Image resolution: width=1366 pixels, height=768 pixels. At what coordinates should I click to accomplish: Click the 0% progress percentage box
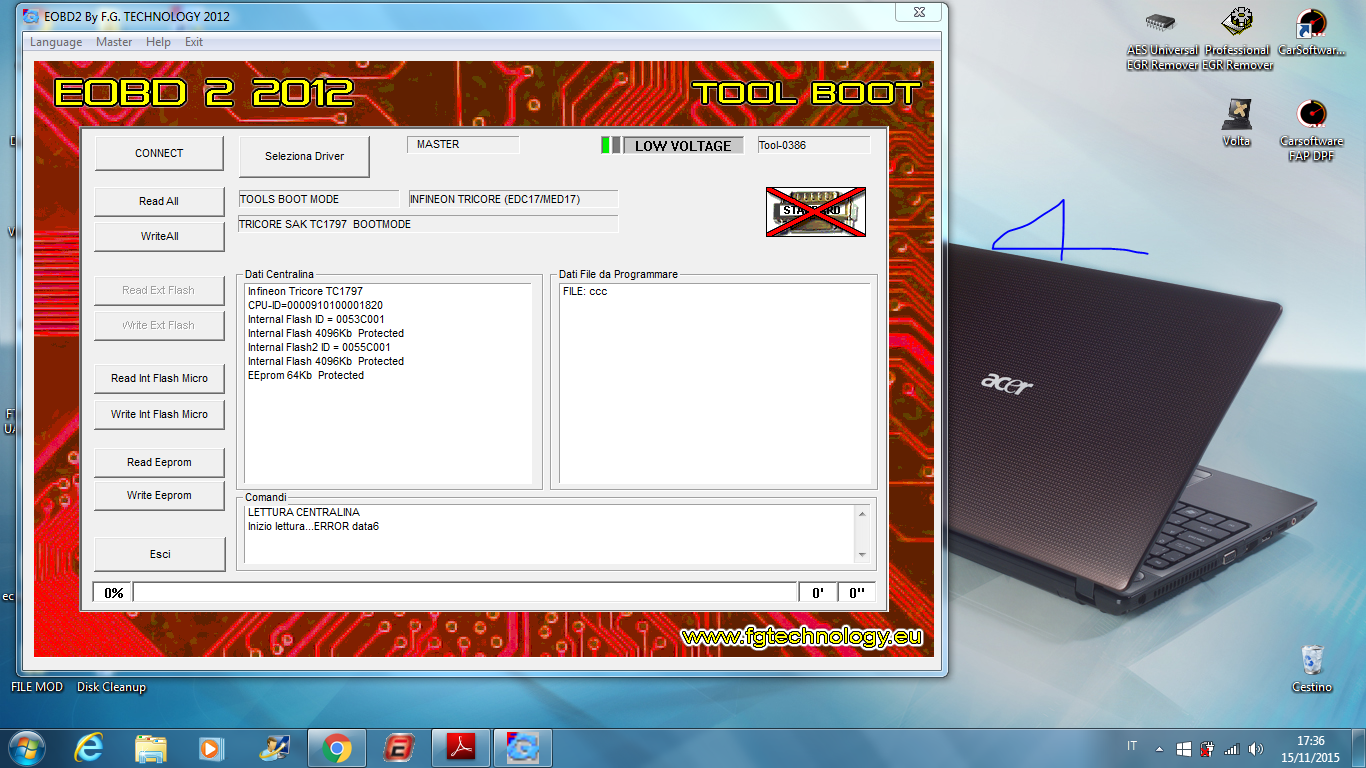pyautogui.click(x=113, y=593)
